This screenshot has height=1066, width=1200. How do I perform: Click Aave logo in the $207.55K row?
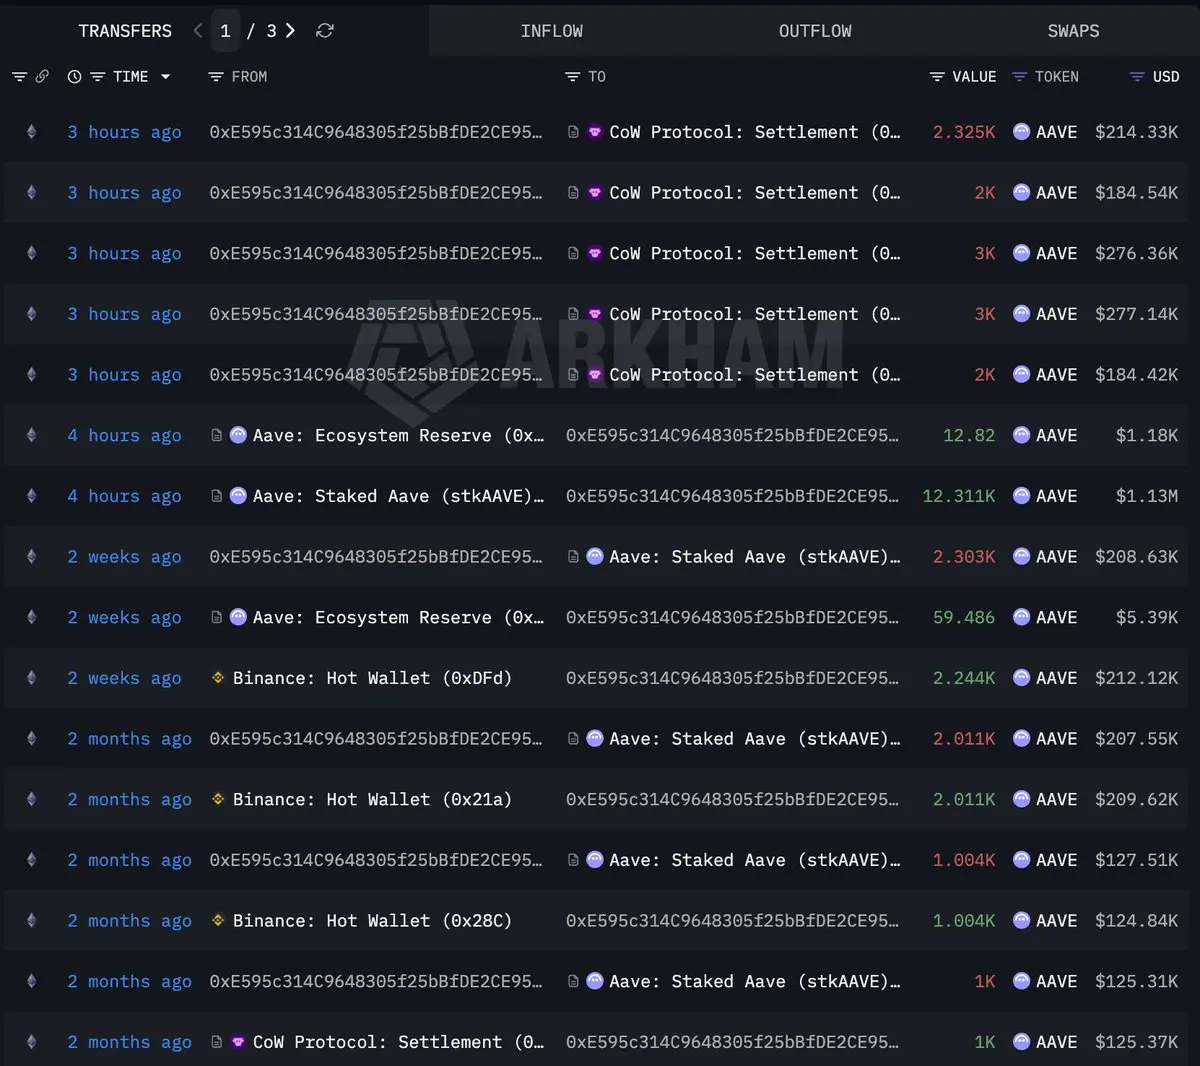tap(594, 739)
